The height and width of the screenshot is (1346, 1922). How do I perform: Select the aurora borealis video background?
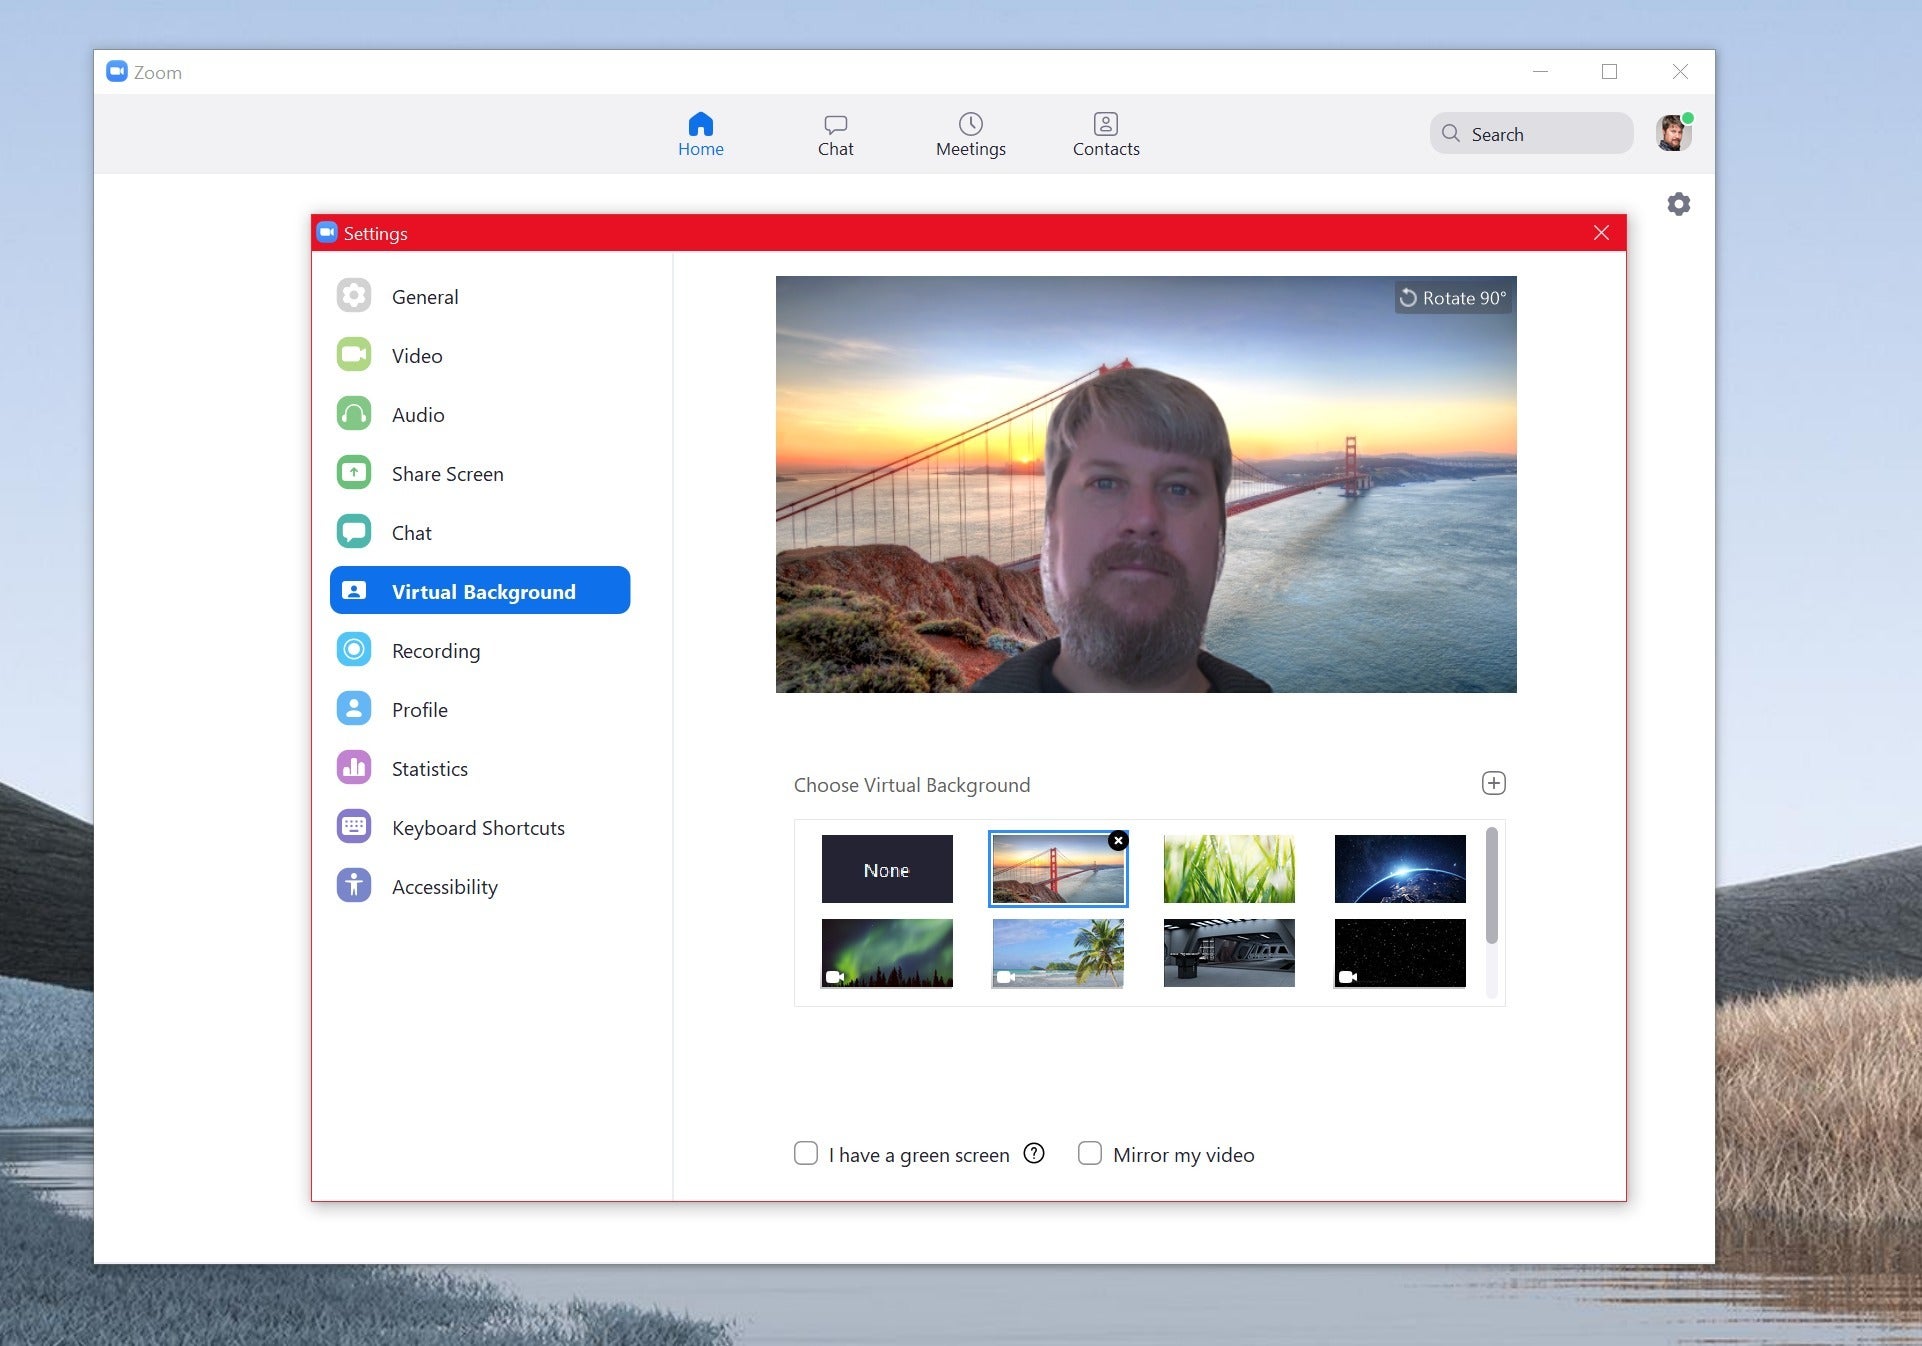click(887, 953)
